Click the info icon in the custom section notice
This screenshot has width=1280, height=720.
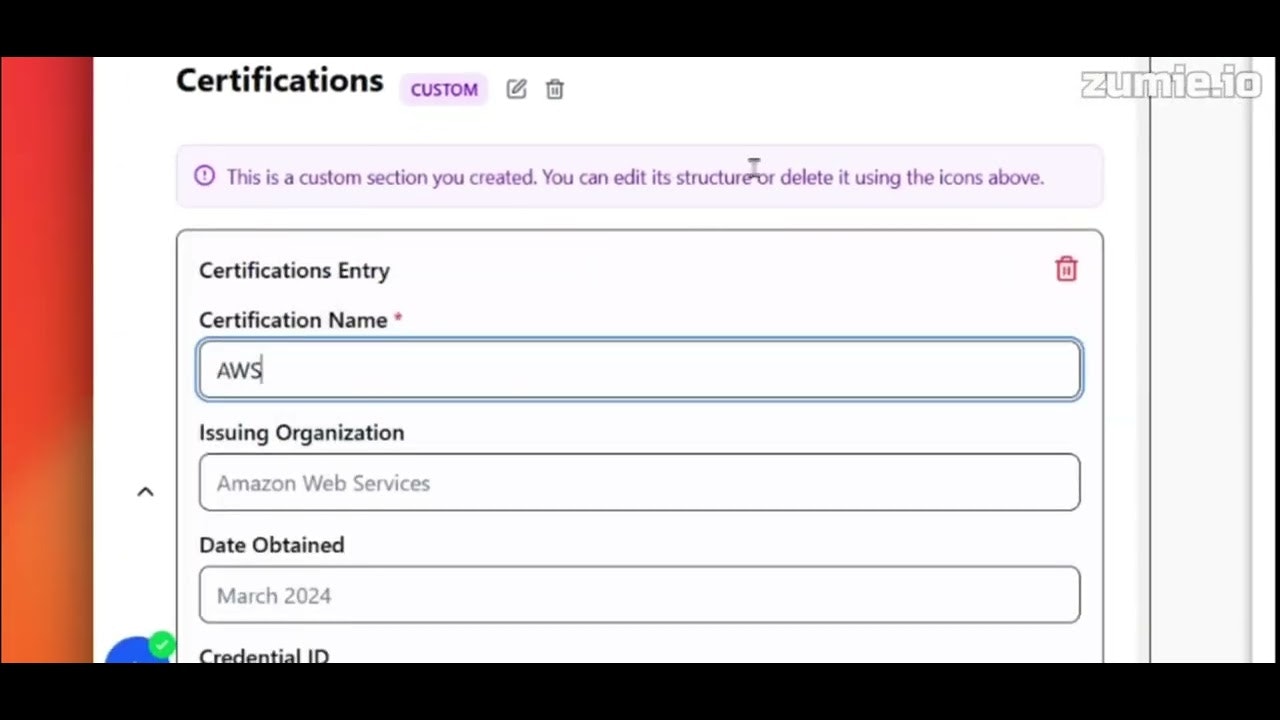205,176
